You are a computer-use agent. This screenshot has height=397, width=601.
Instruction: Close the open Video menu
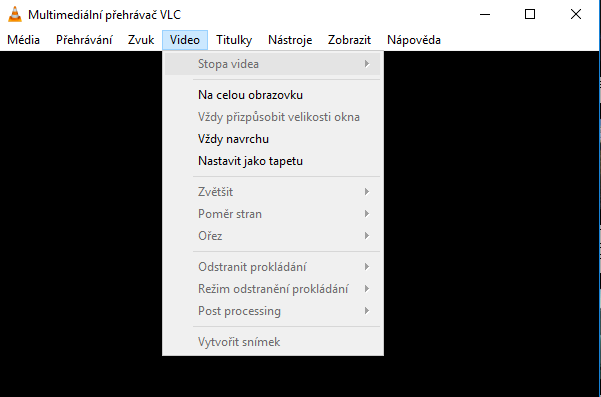tap(185, 40)
